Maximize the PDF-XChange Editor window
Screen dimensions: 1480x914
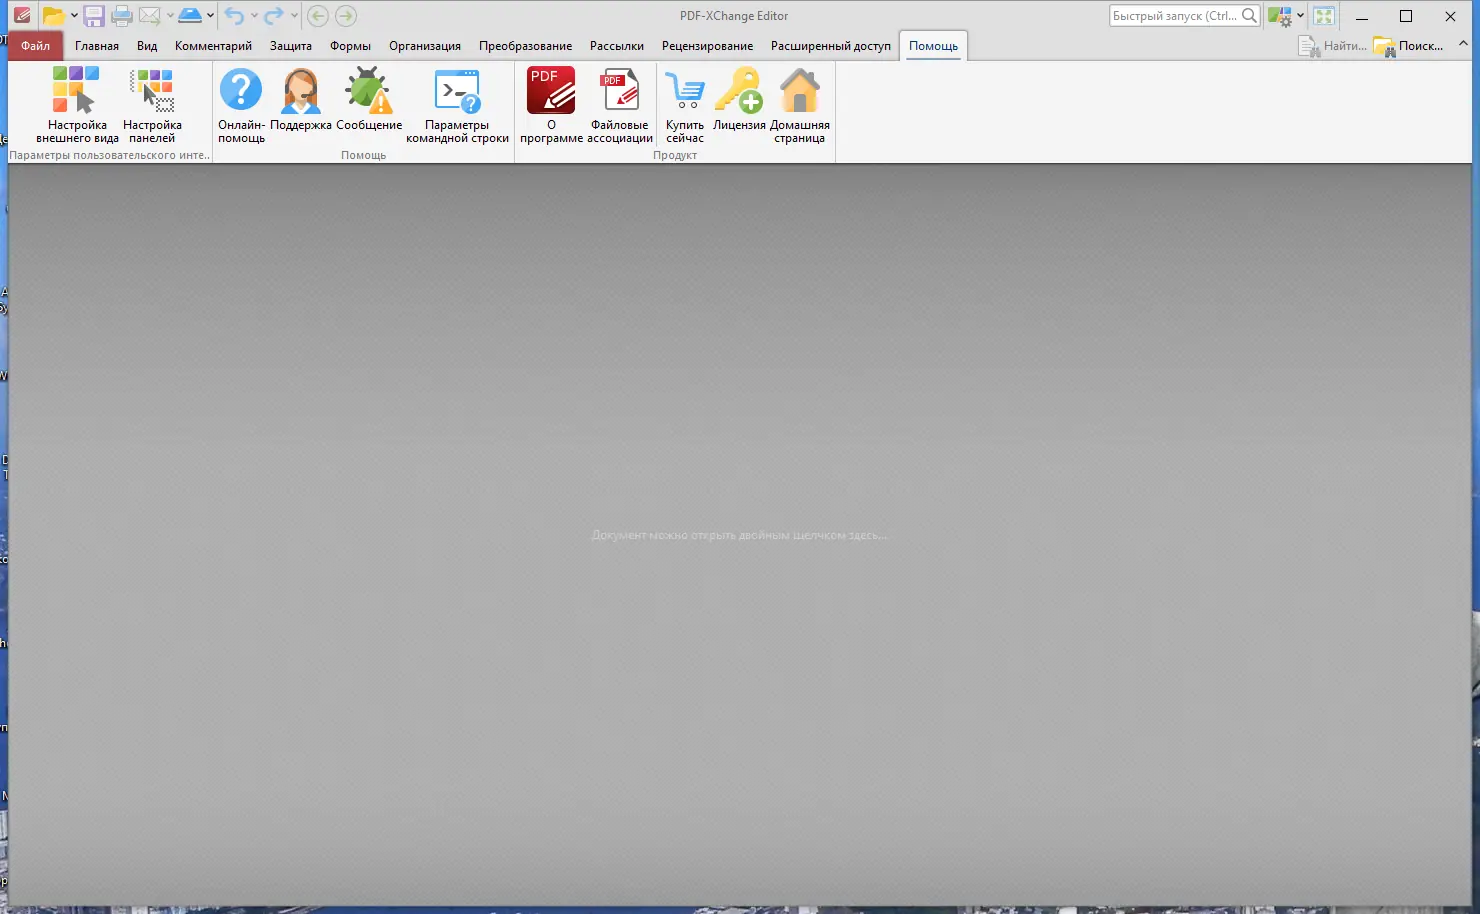1406,16
